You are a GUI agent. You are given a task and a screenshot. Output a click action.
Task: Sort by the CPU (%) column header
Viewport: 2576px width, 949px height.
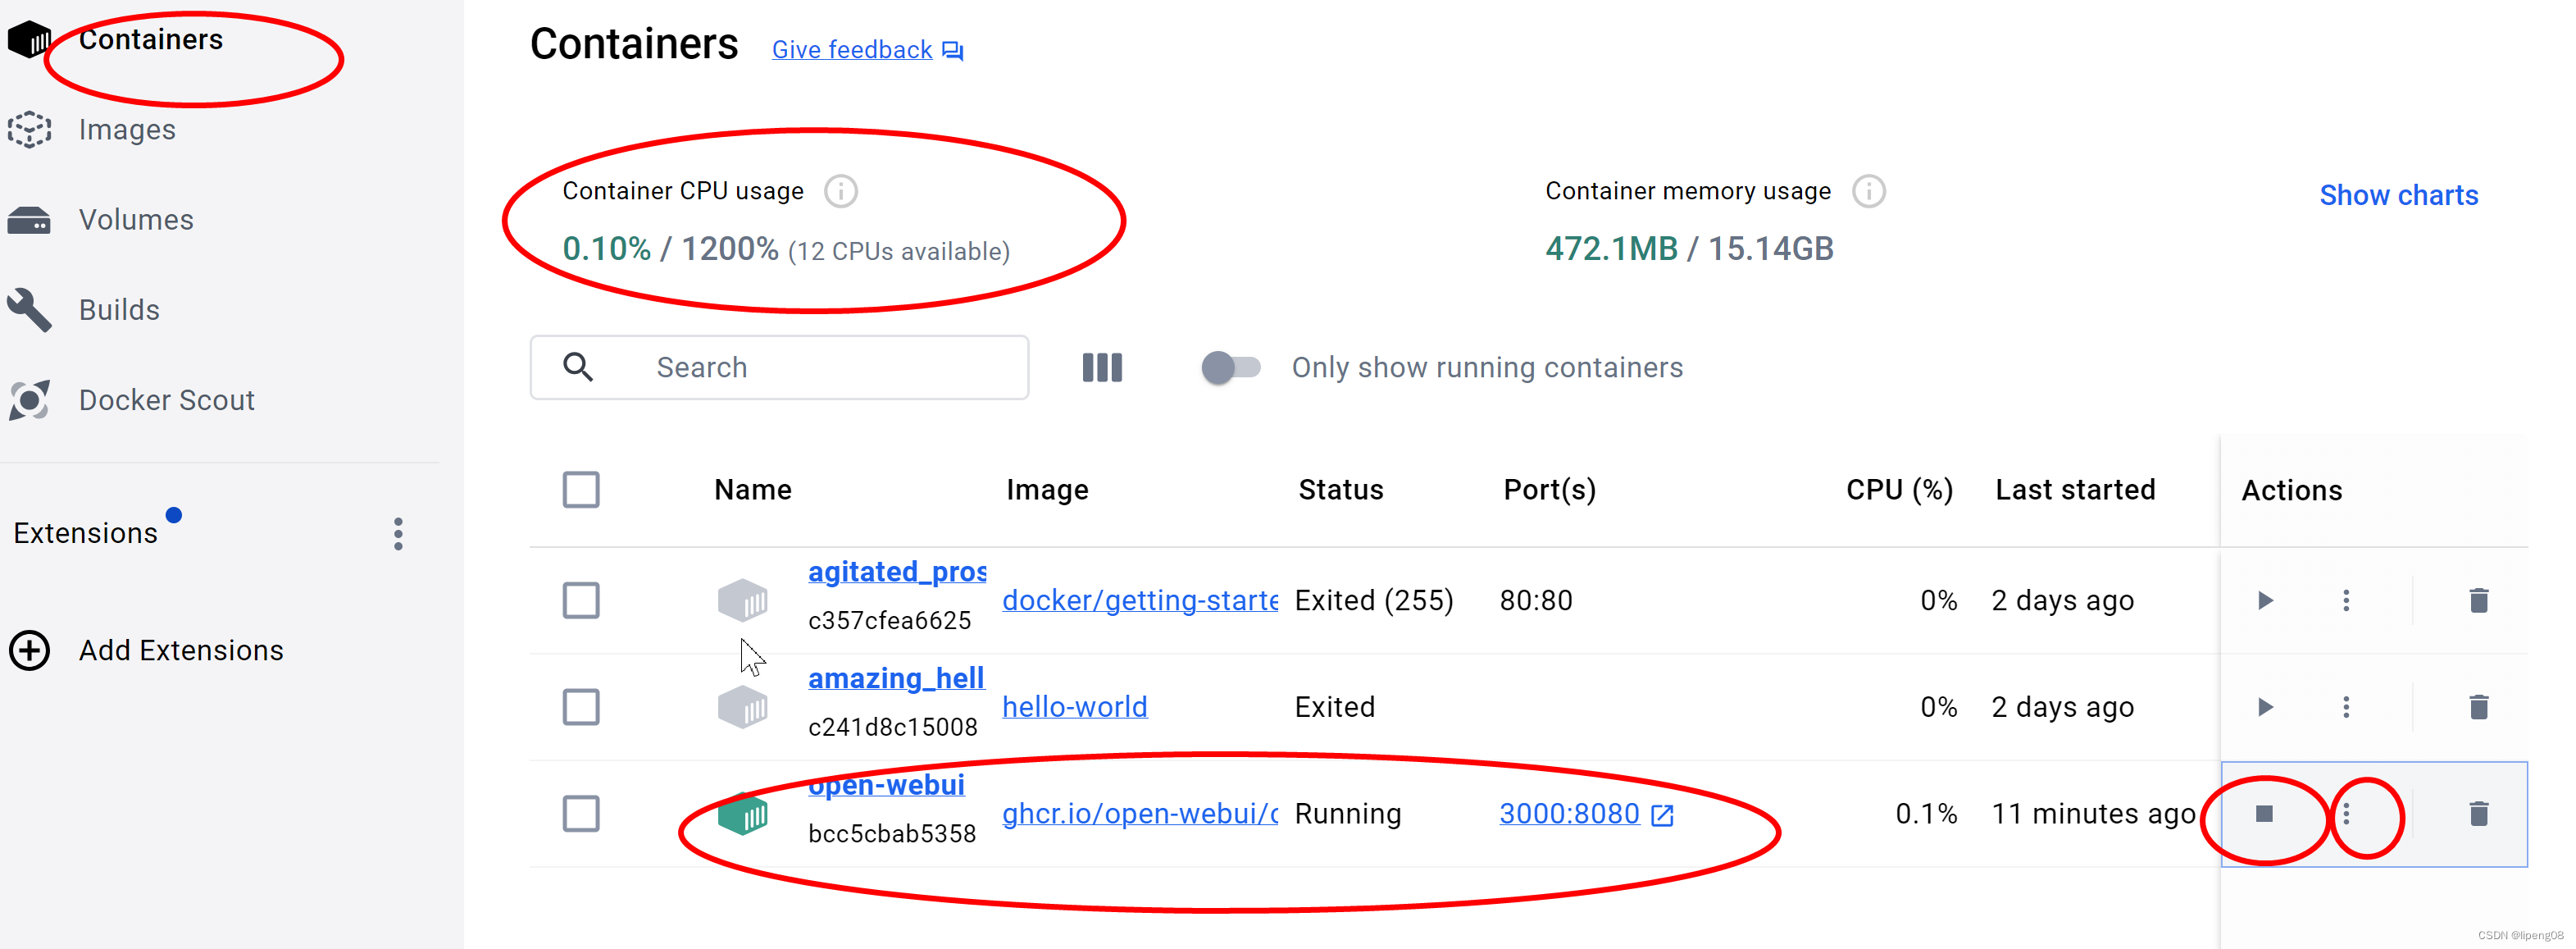point(1899,490)
